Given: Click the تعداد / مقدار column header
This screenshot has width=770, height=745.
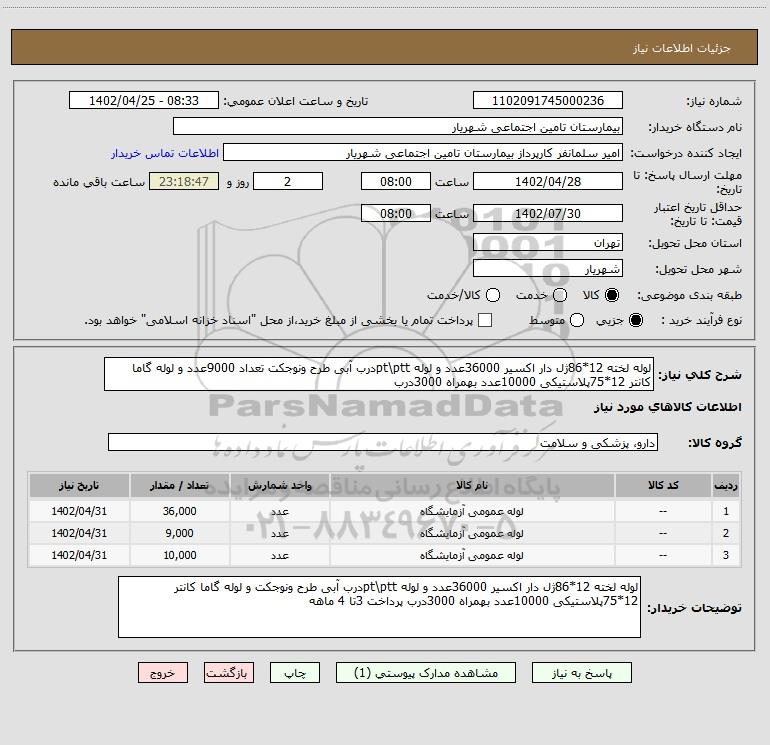Looking at the screenshot, I should [x=179, y=486].
